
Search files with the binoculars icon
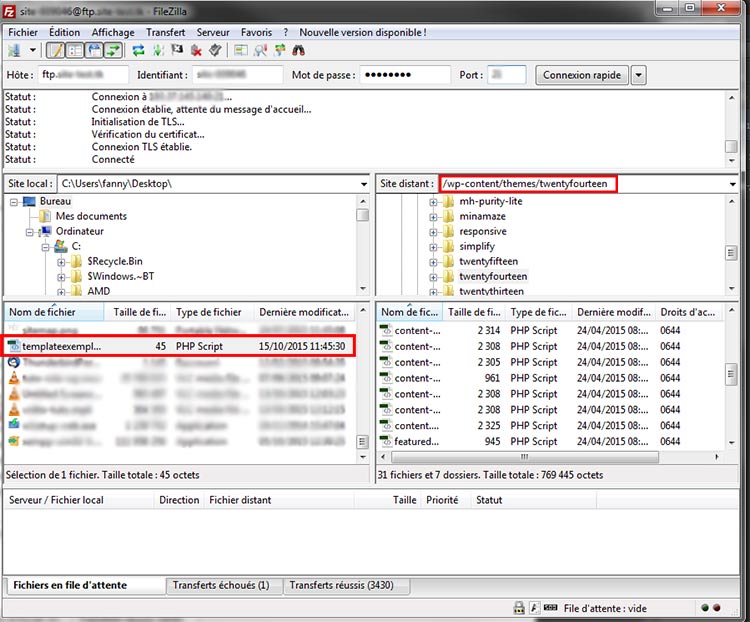[x=298, y=50]
